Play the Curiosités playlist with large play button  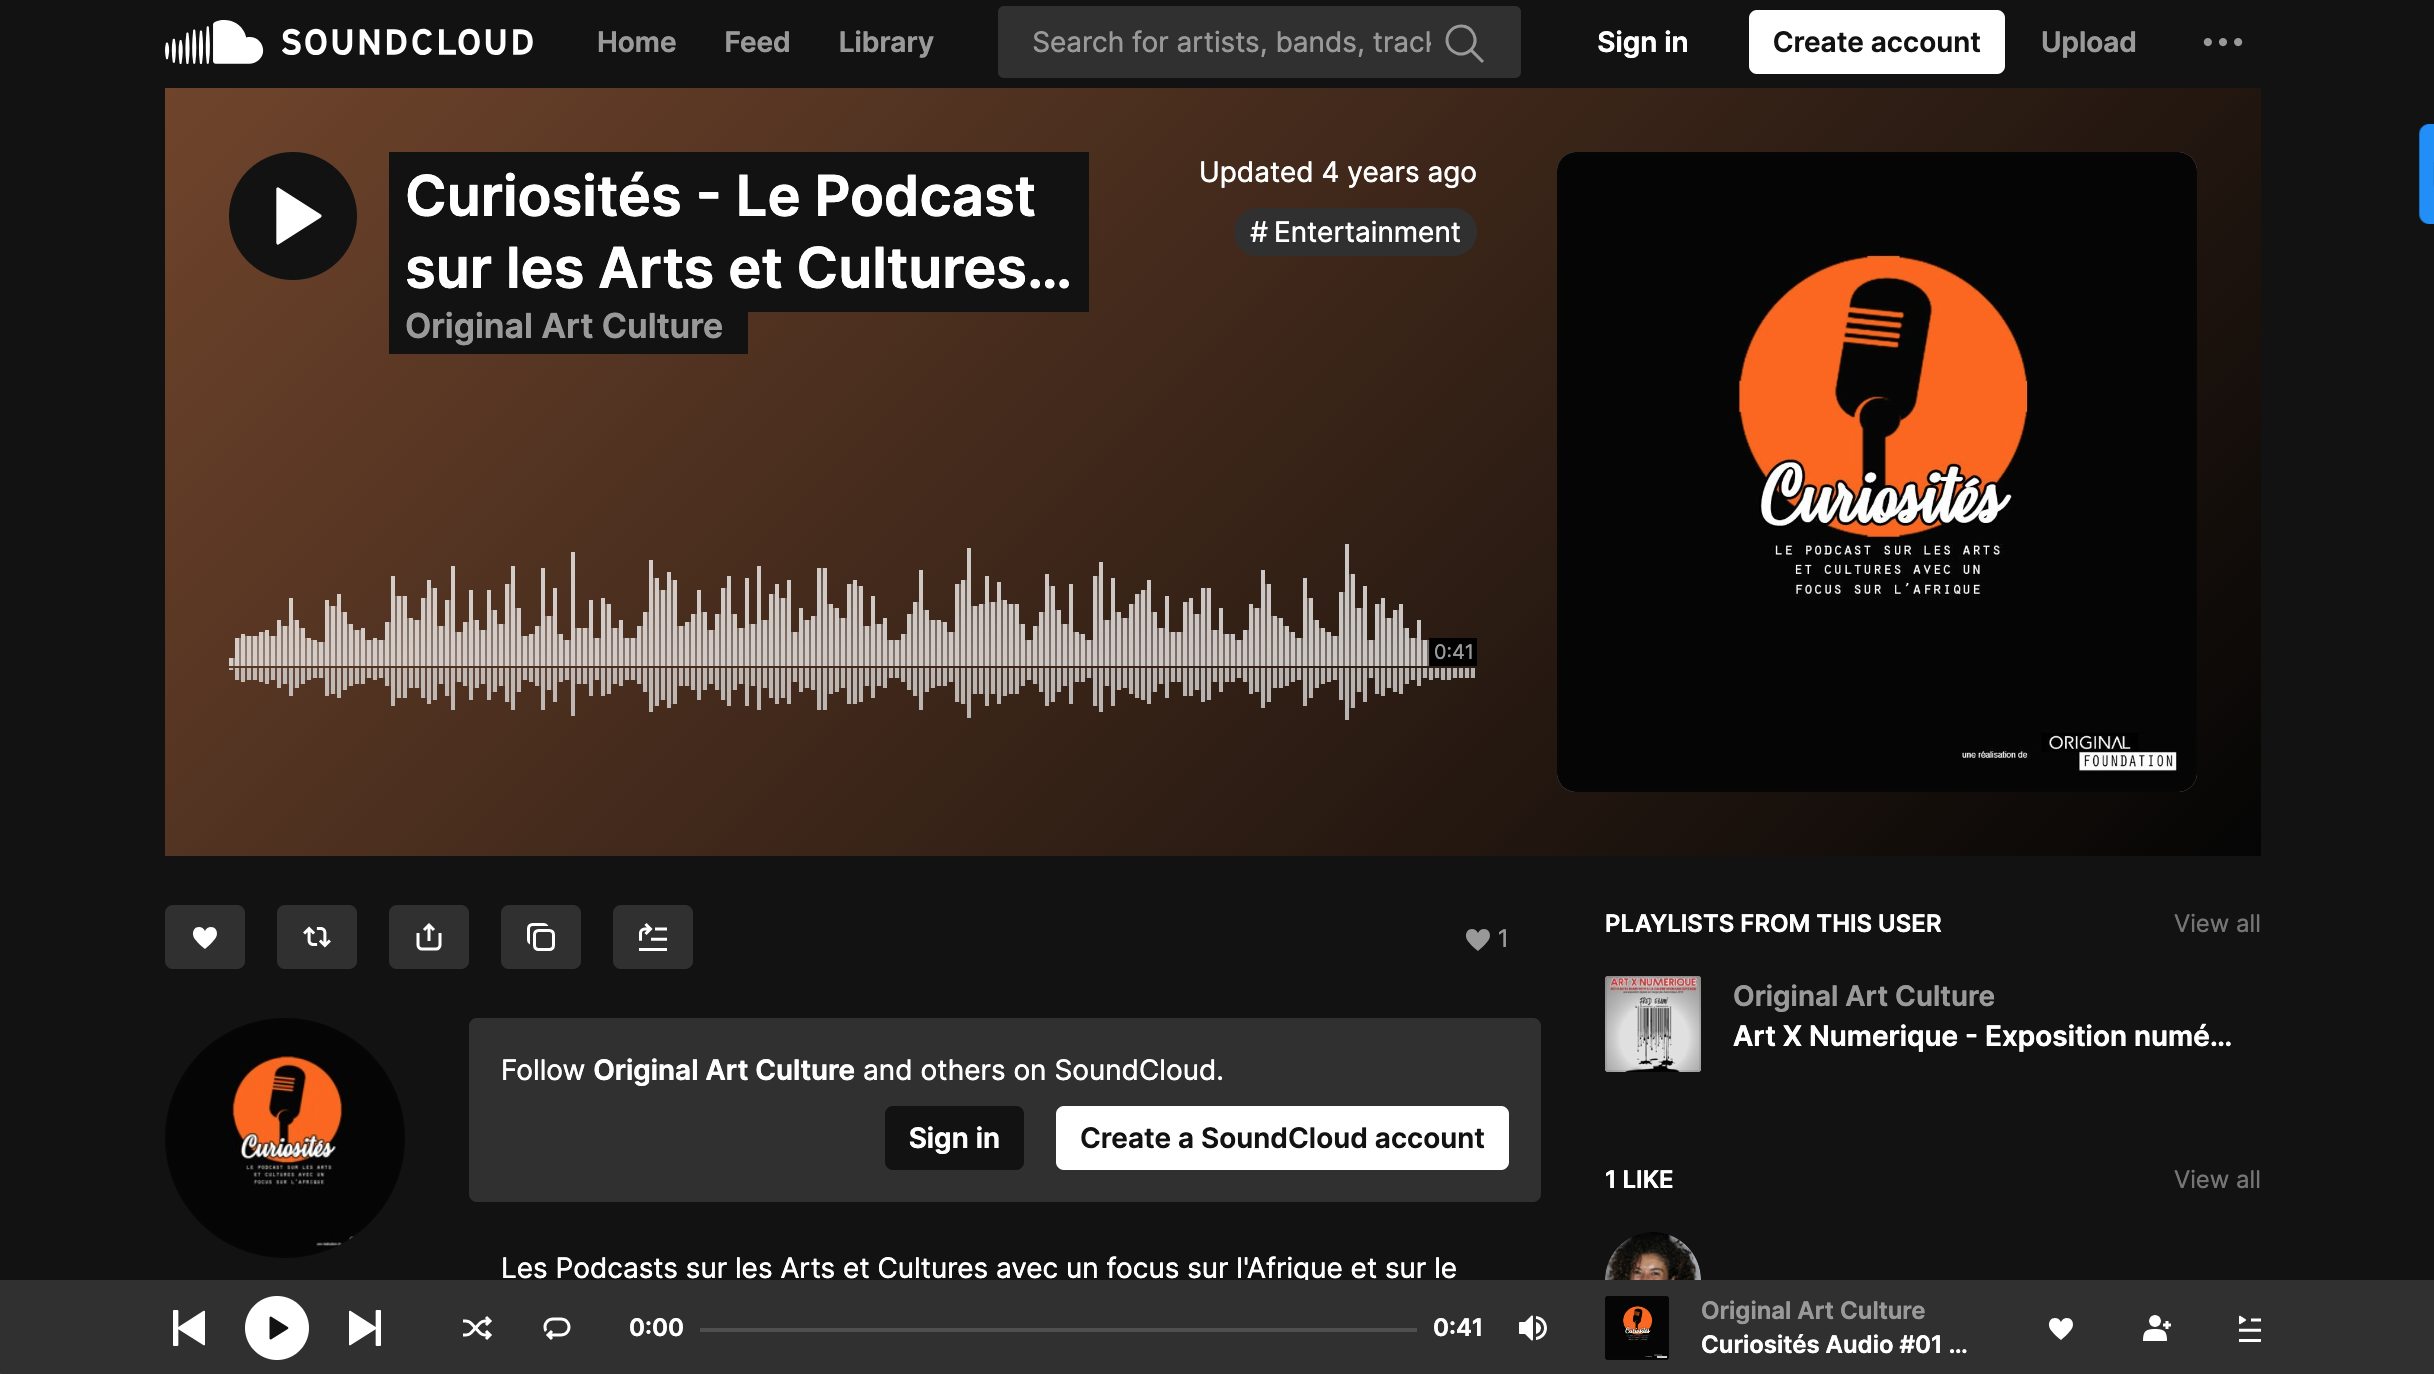(x=293, y=216)
